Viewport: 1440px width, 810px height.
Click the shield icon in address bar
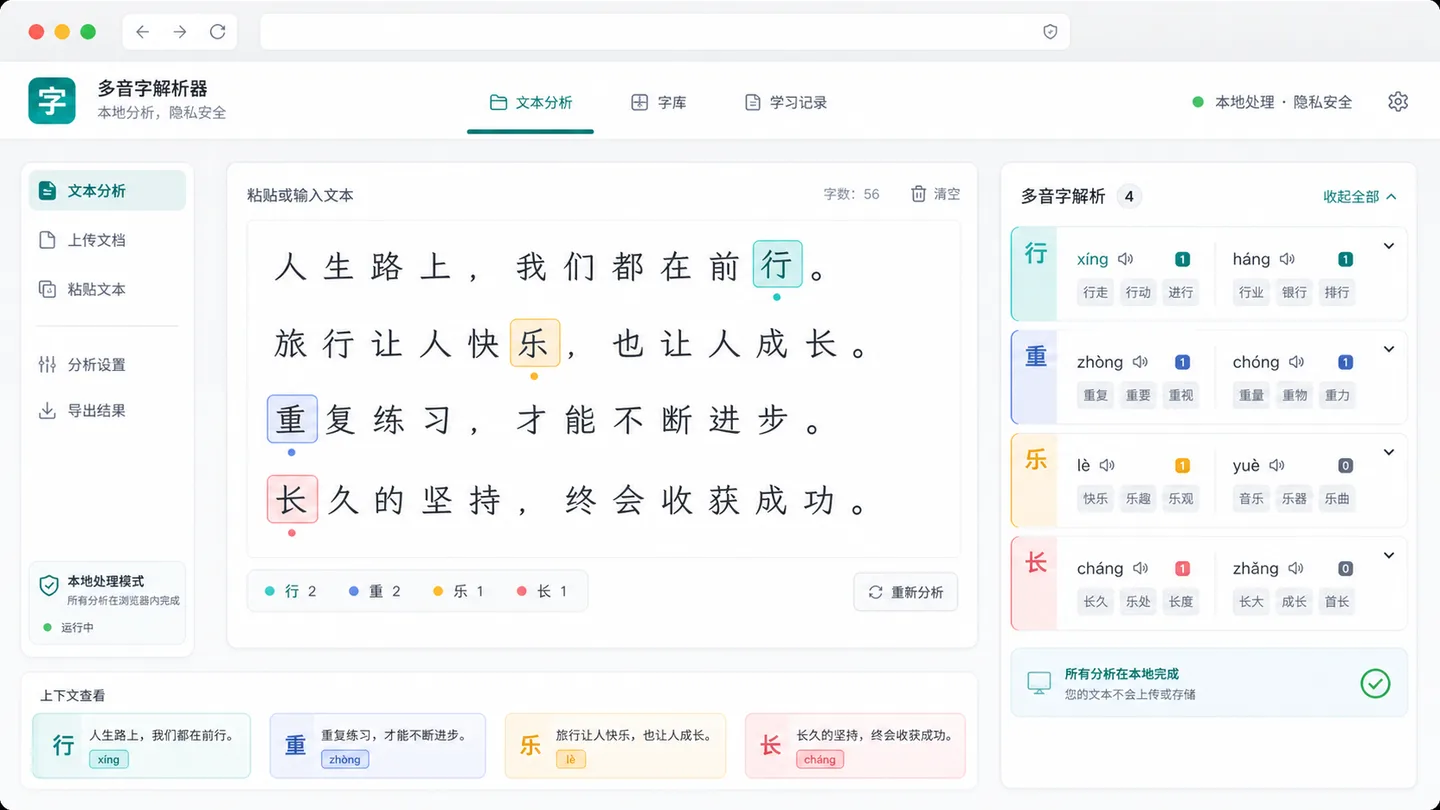coord(1050,32)
